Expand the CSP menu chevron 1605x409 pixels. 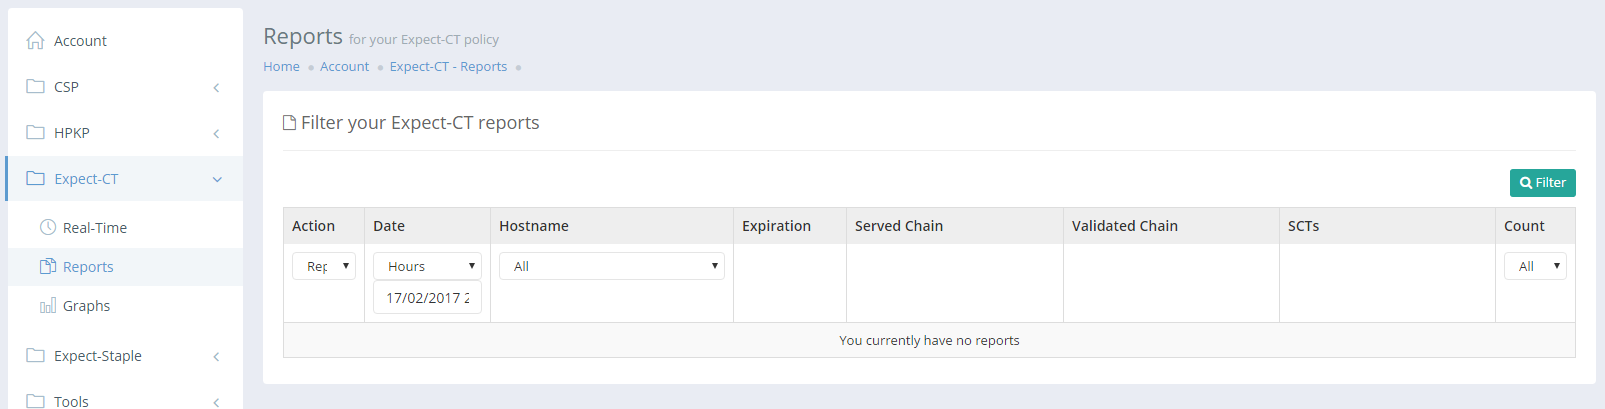tap(216, 88)
